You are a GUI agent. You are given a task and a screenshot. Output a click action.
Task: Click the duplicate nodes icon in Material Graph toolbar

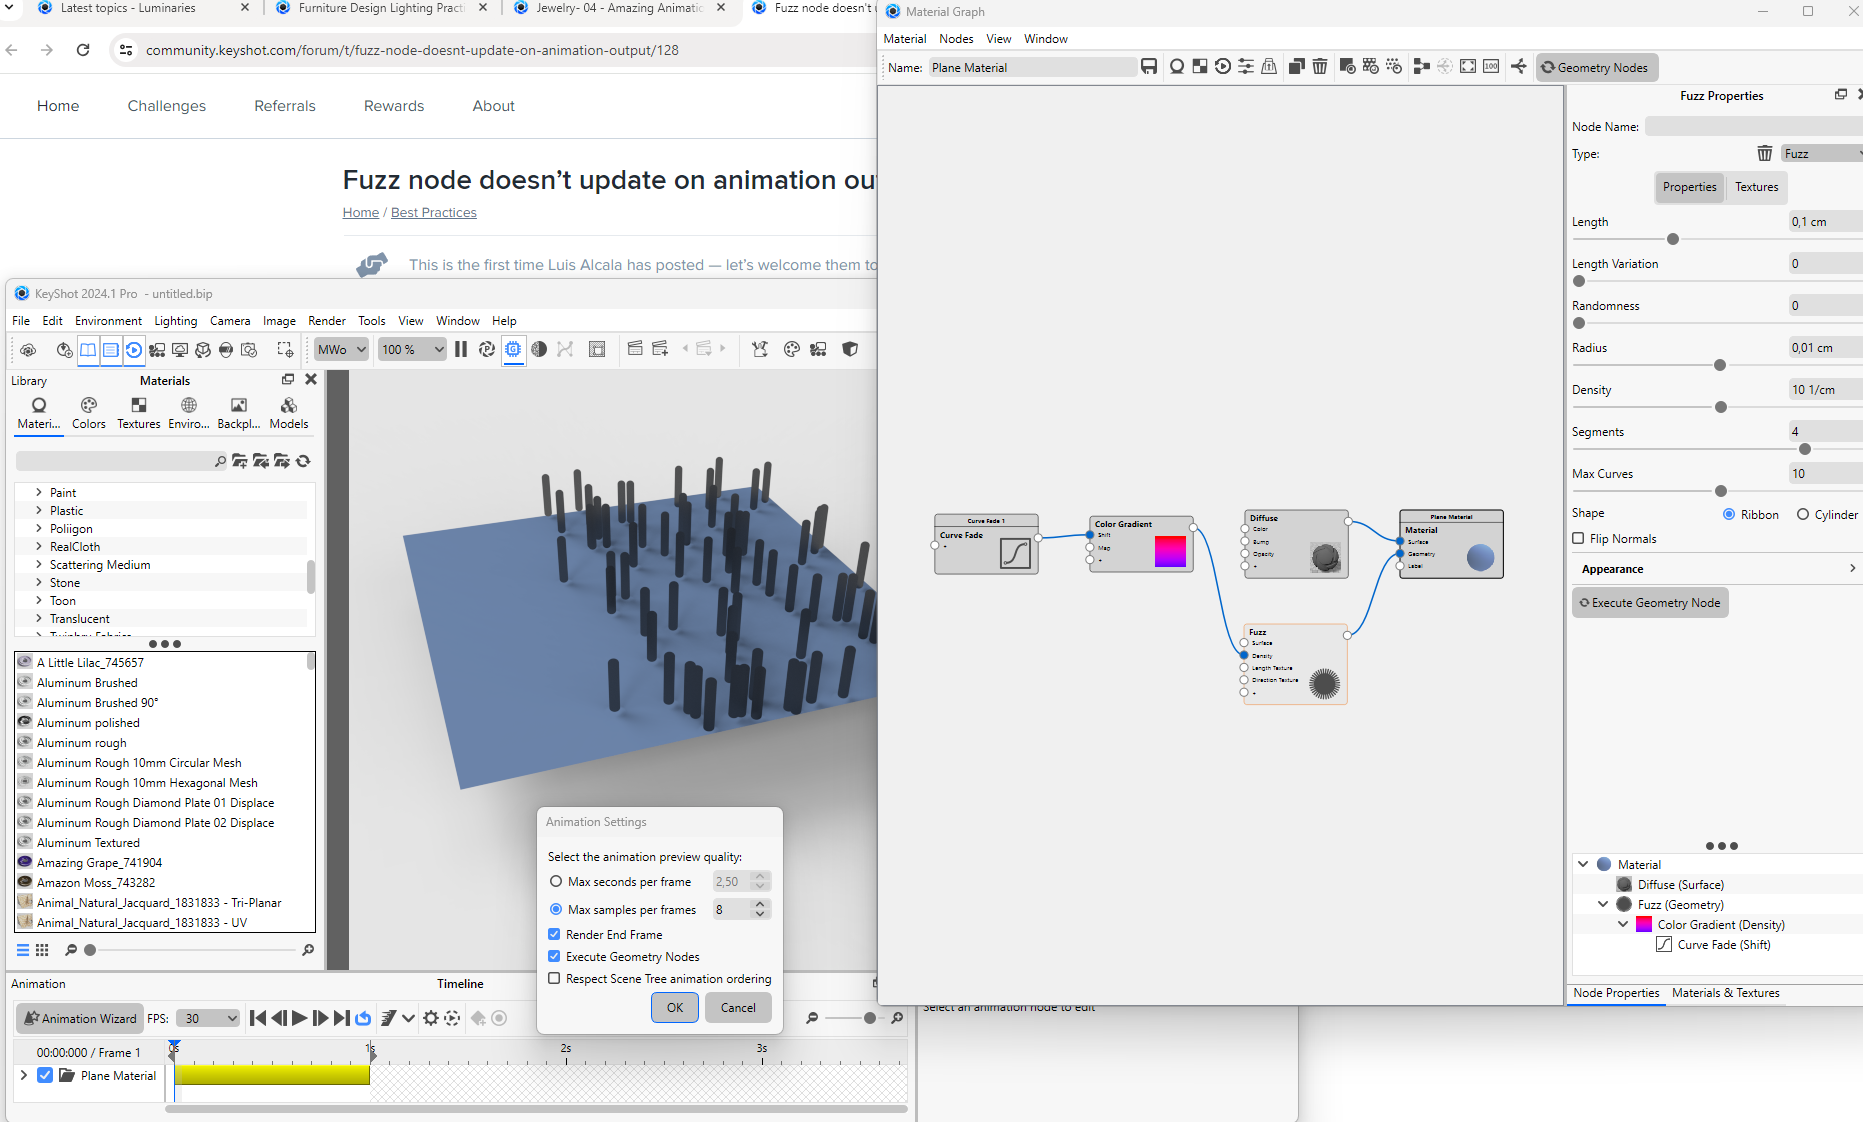[1296, 67]
